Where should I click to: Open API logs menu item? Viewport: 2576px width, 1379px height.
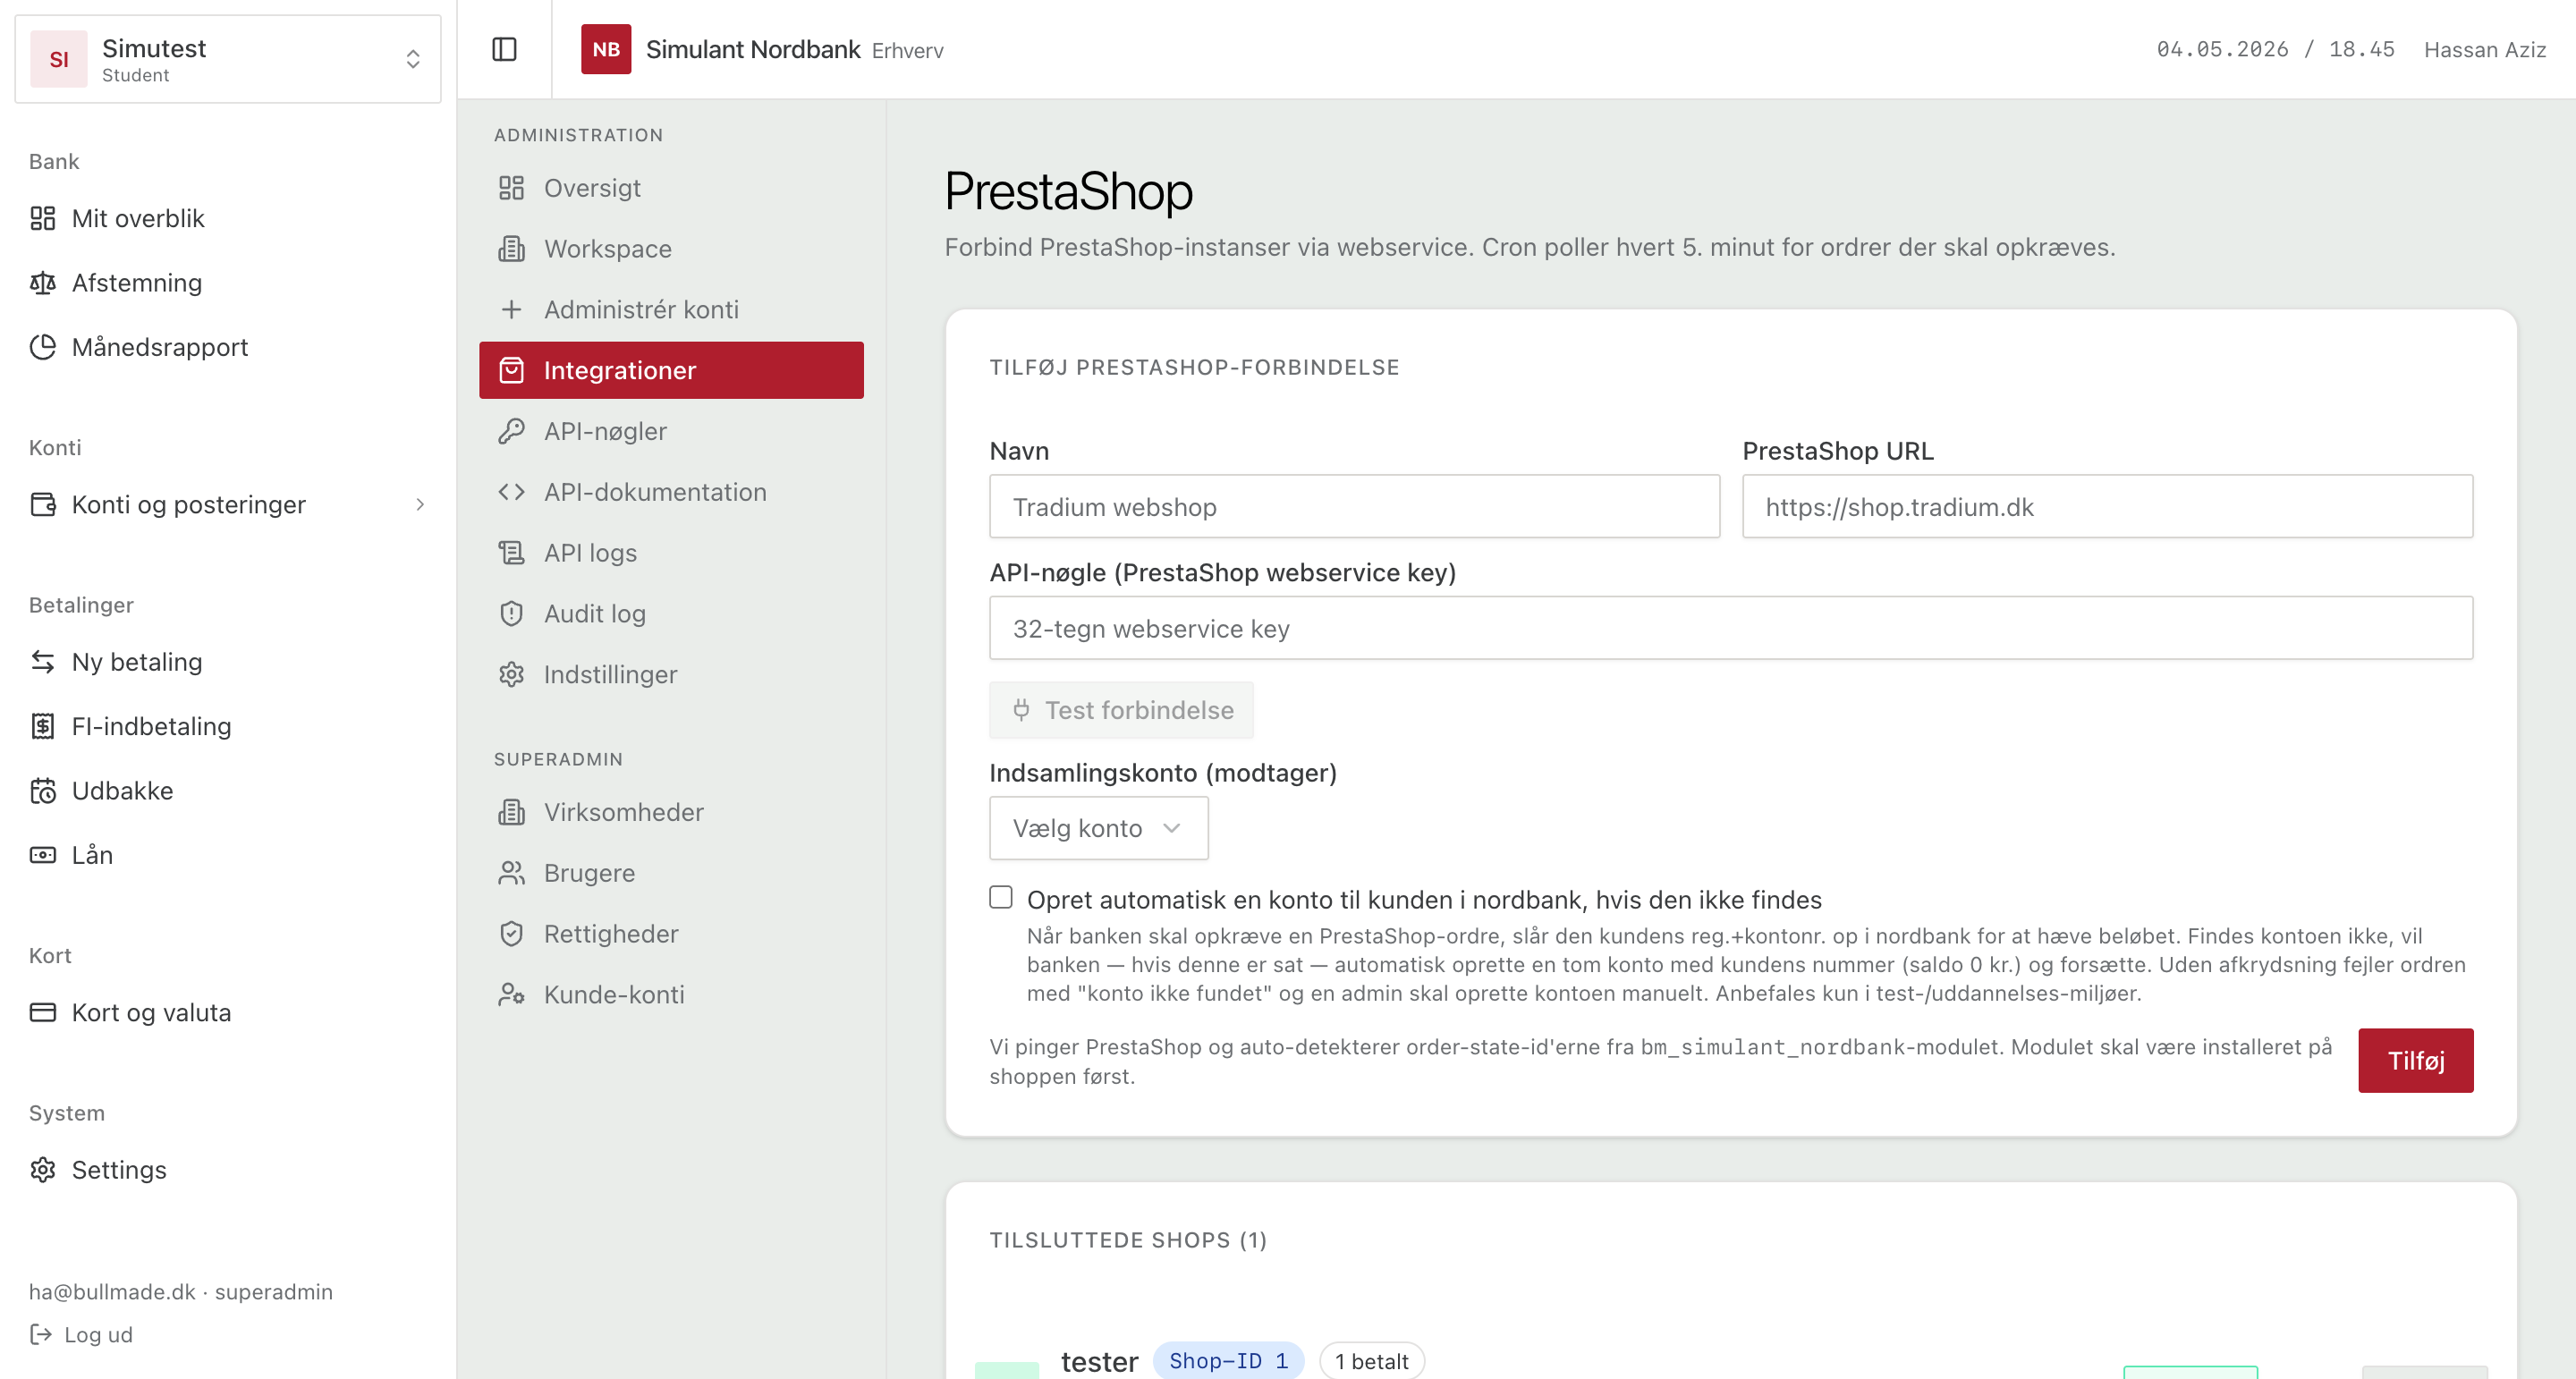click(671, 553)
